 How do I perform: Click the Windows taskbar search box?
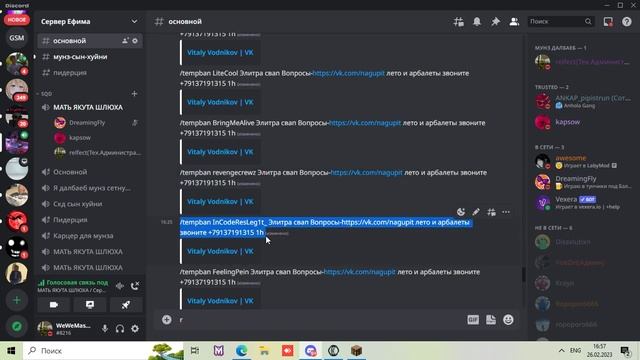tap(103, 351)
